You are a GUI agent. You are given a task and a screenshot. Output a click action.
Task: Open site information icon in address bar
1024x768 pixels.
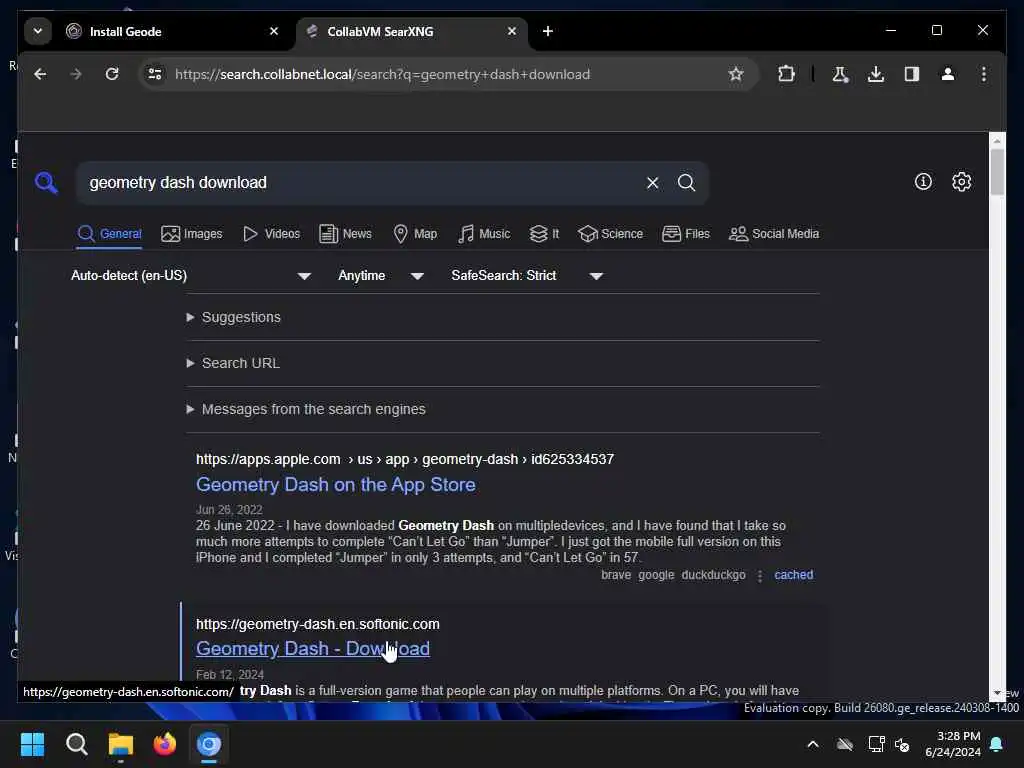click(155, 74)
